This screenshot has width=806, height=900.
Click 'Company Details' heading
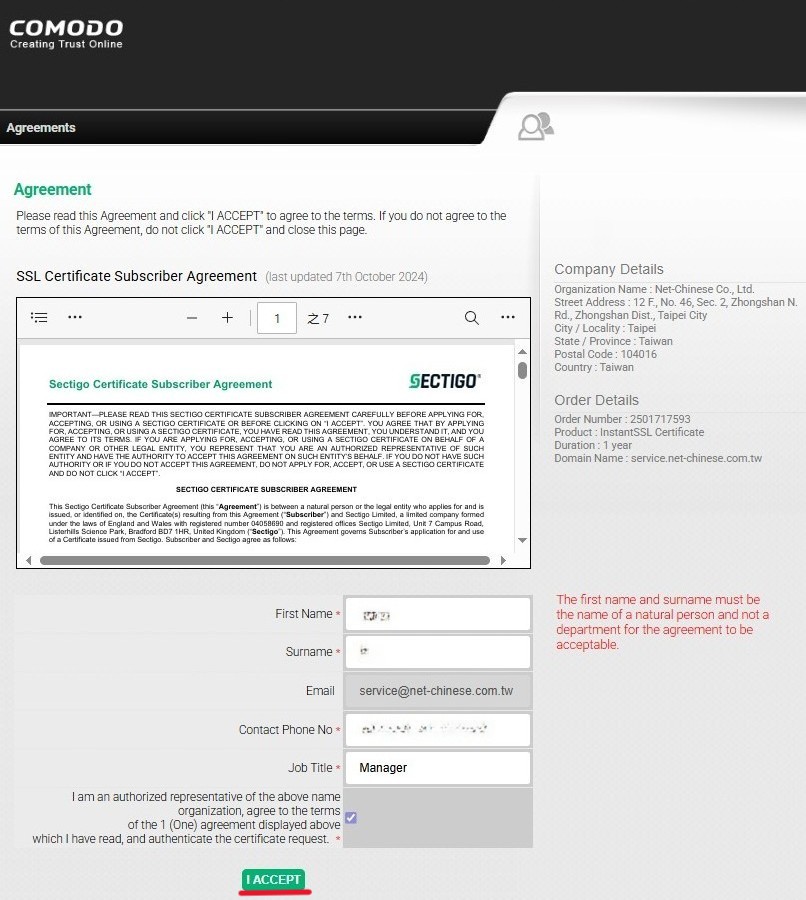coord(609,269)
